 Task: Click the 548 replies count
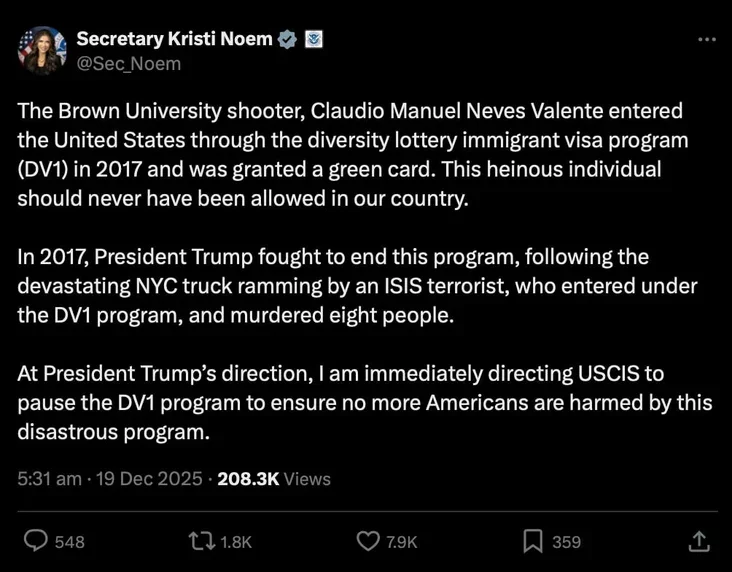pyautogui.click(x=69, y=542)
